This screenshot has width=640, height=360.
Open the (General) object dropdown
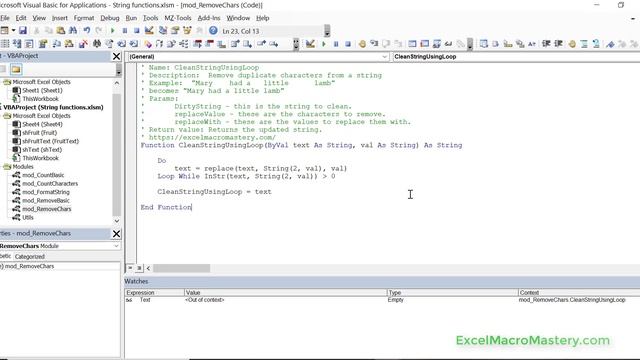point(384,57)
